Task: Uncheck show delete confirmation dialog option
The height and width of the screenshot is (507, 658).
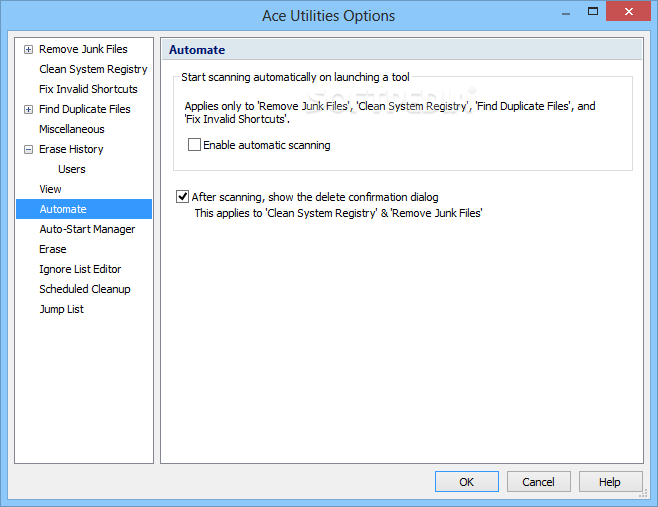Action: click(x=182, y=196)
